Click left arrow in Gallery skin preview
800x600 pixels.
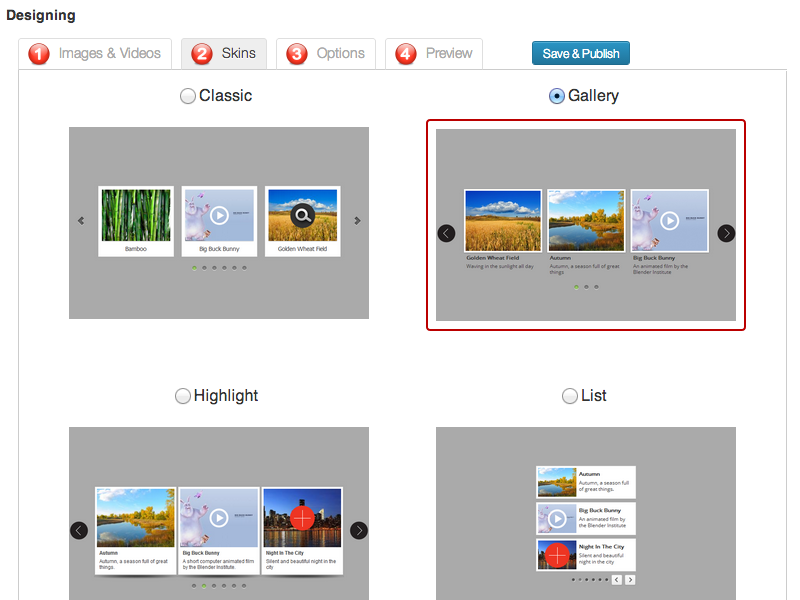pyautogui.click(x=447, y=233)
